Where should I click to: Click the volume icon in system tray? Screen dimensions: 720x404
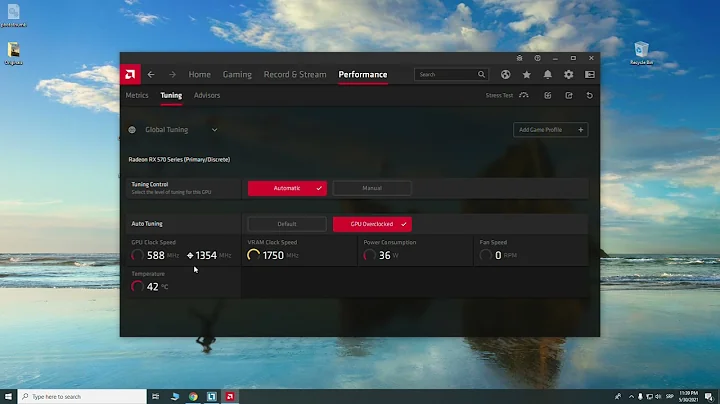658,396
